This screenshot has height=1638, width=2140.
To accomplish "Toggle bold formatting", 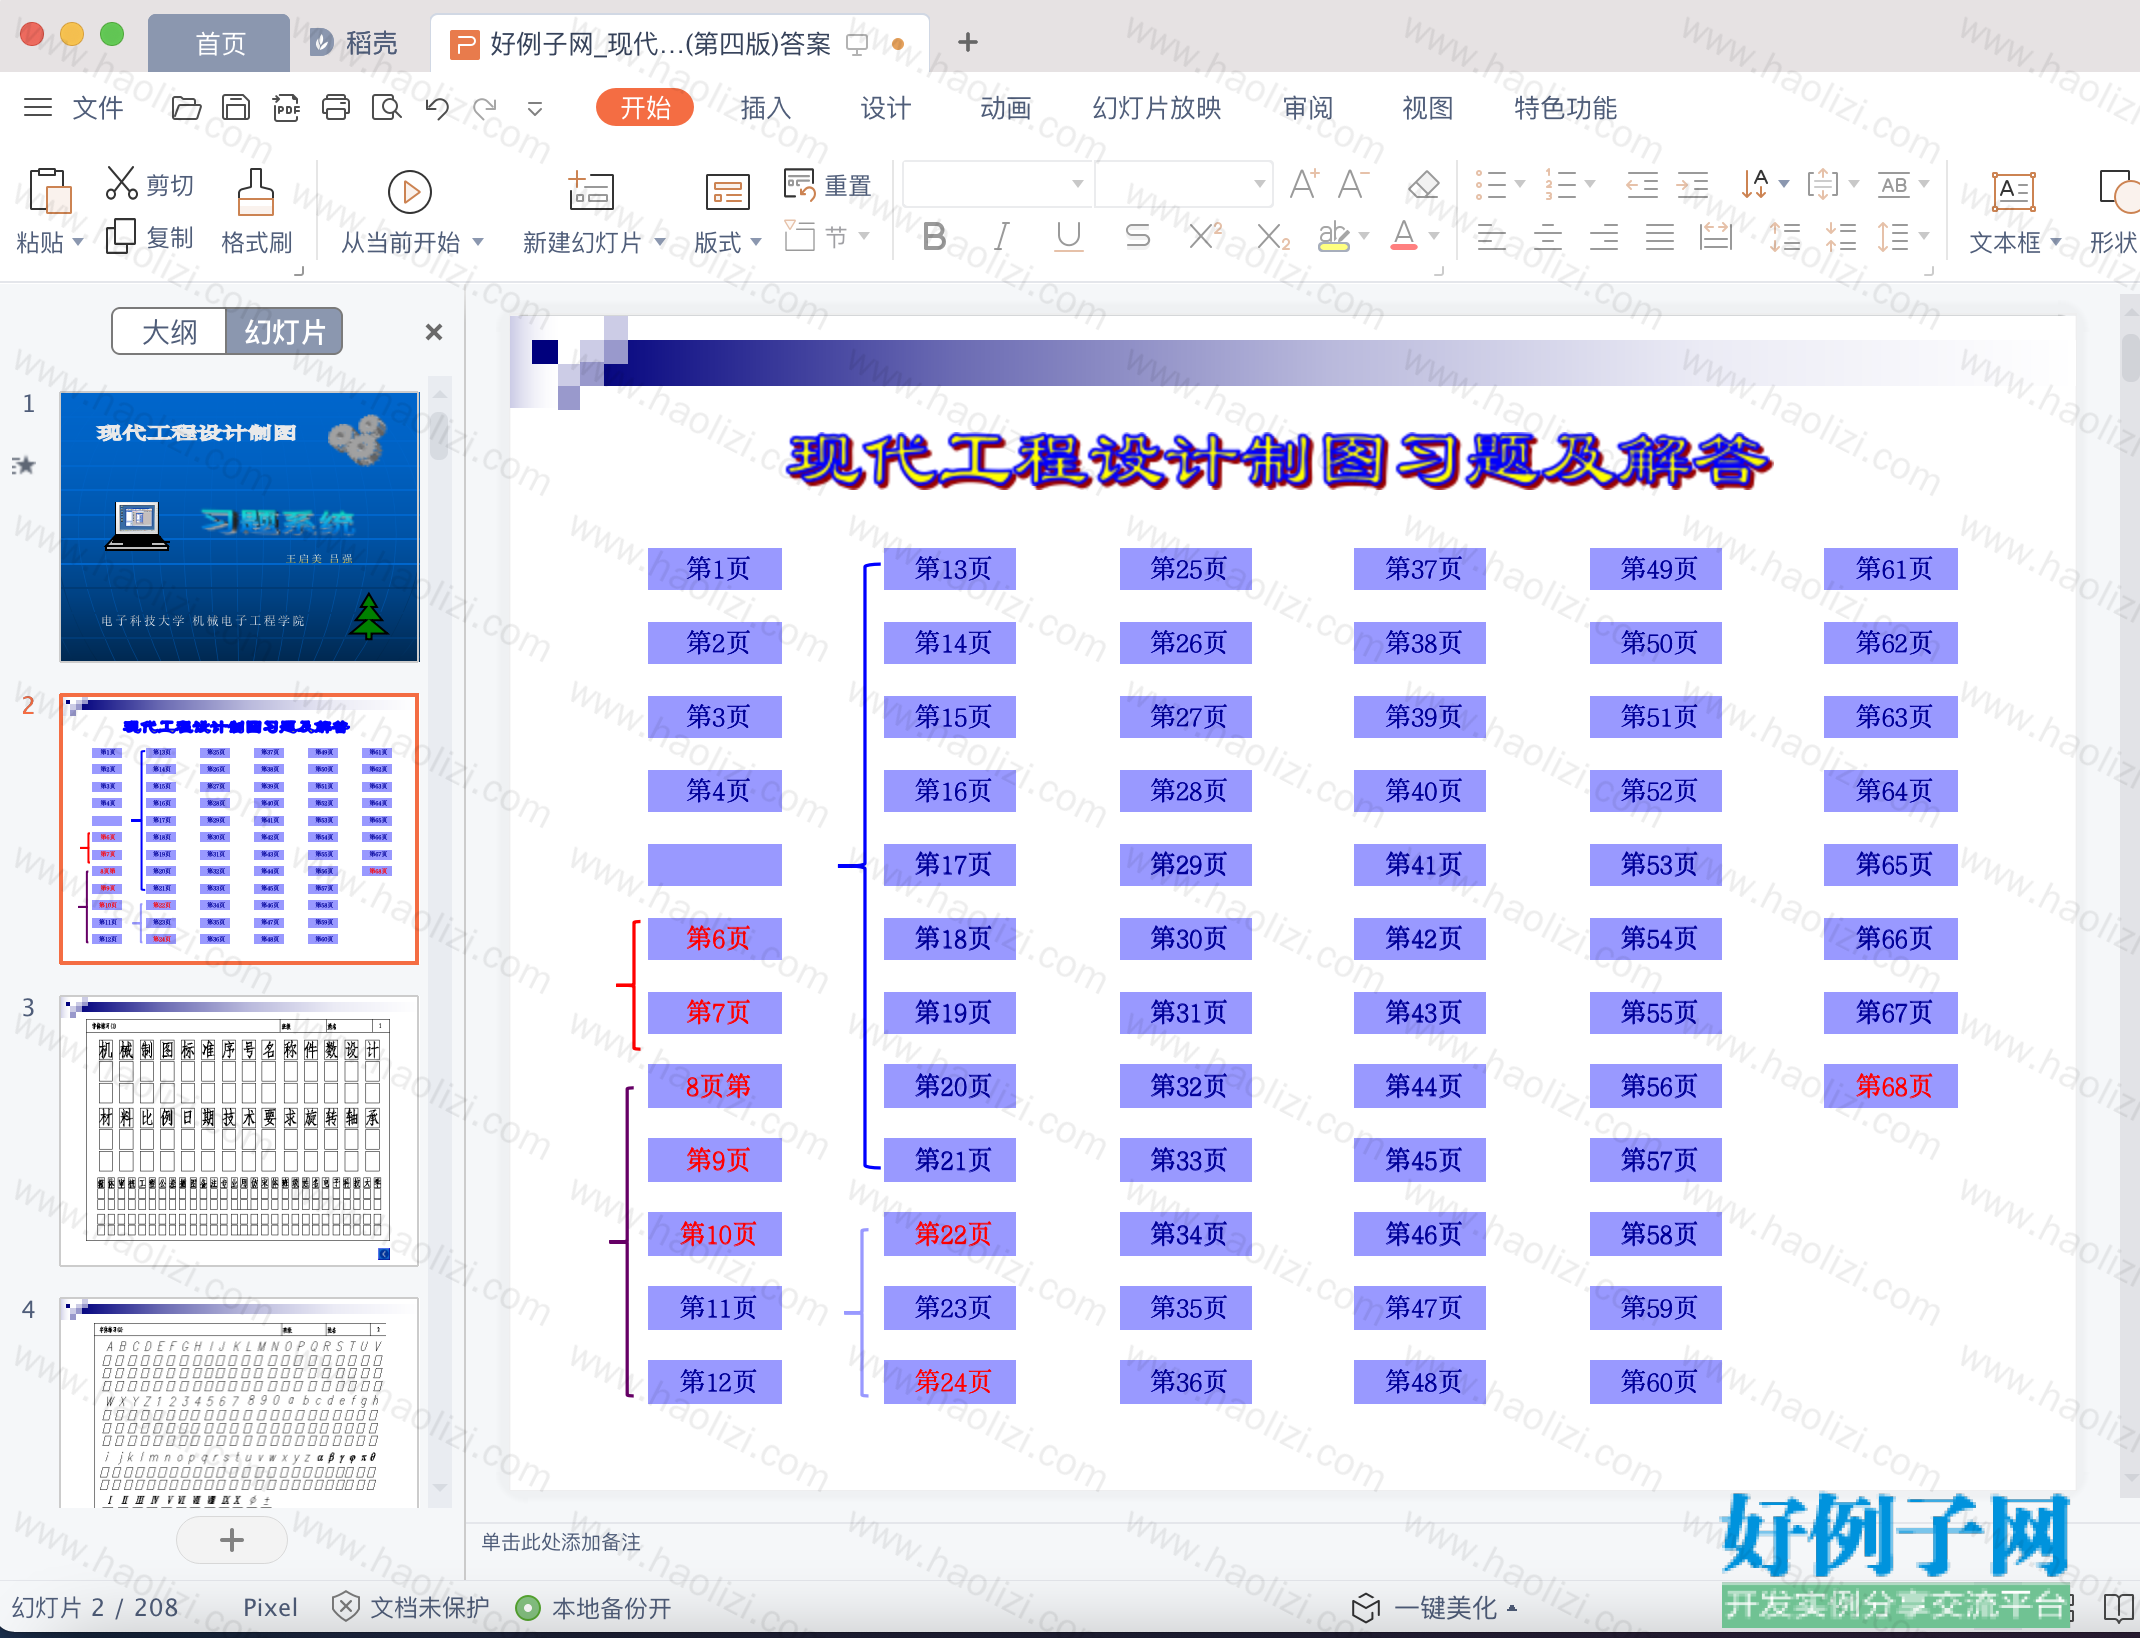I will tap(935, 237).
